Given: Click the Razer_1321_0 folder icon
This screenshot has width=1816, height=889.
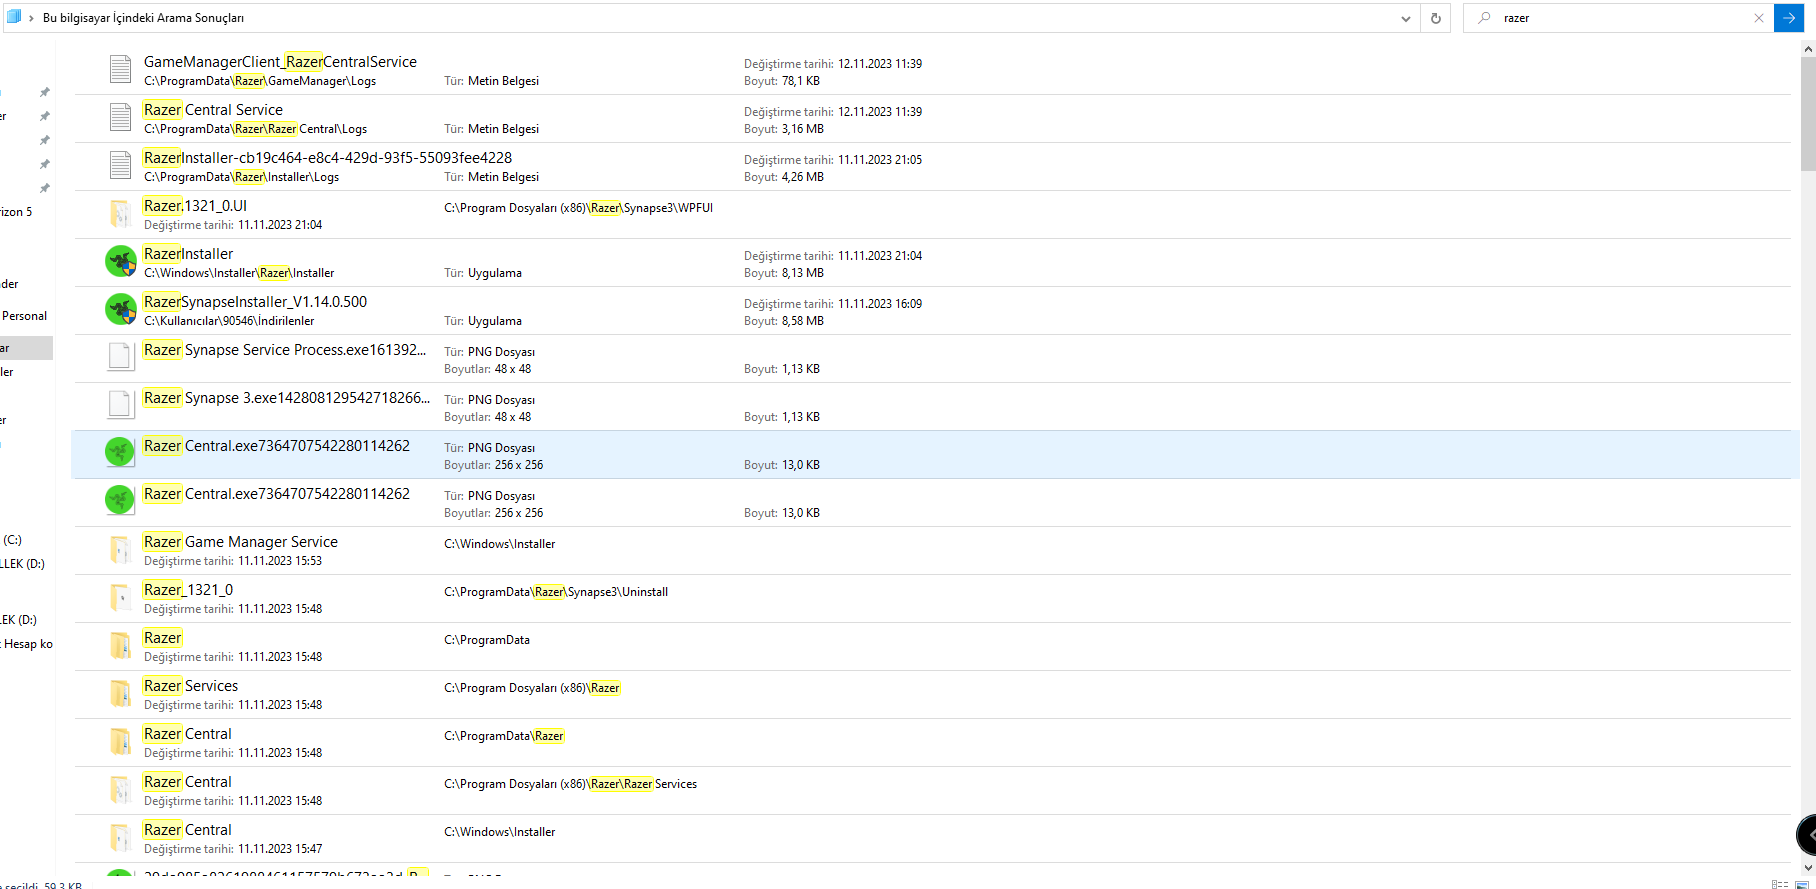Looking at the screenshot, I should tap(120, 597).
